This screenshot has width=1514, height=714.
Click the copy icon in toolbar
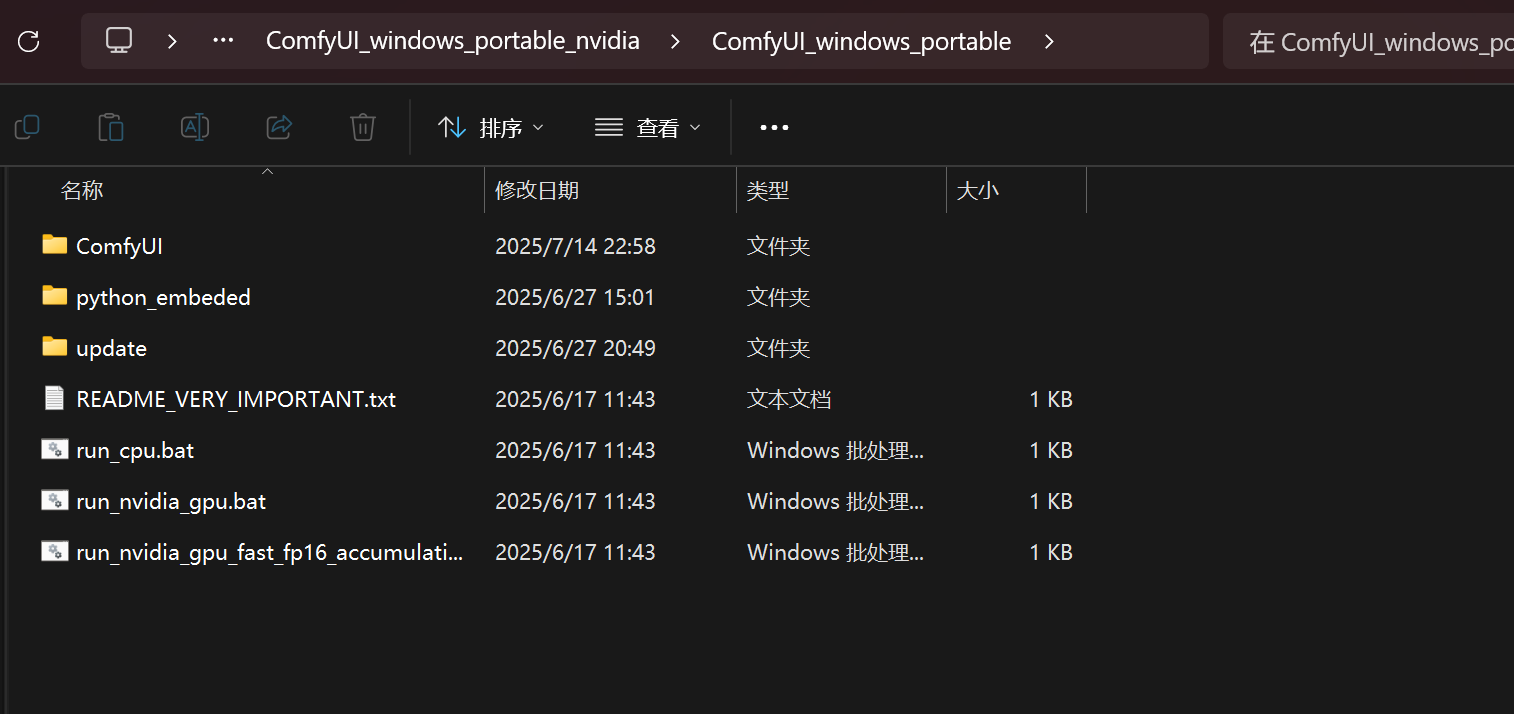click(x=27, y=127)
